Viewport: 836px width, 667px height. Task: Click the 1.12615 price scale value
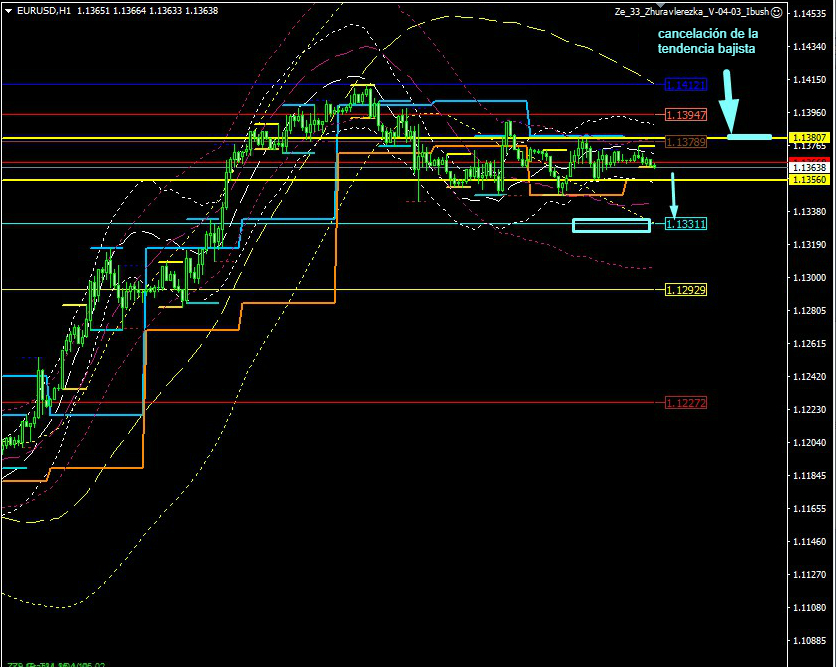810,344
